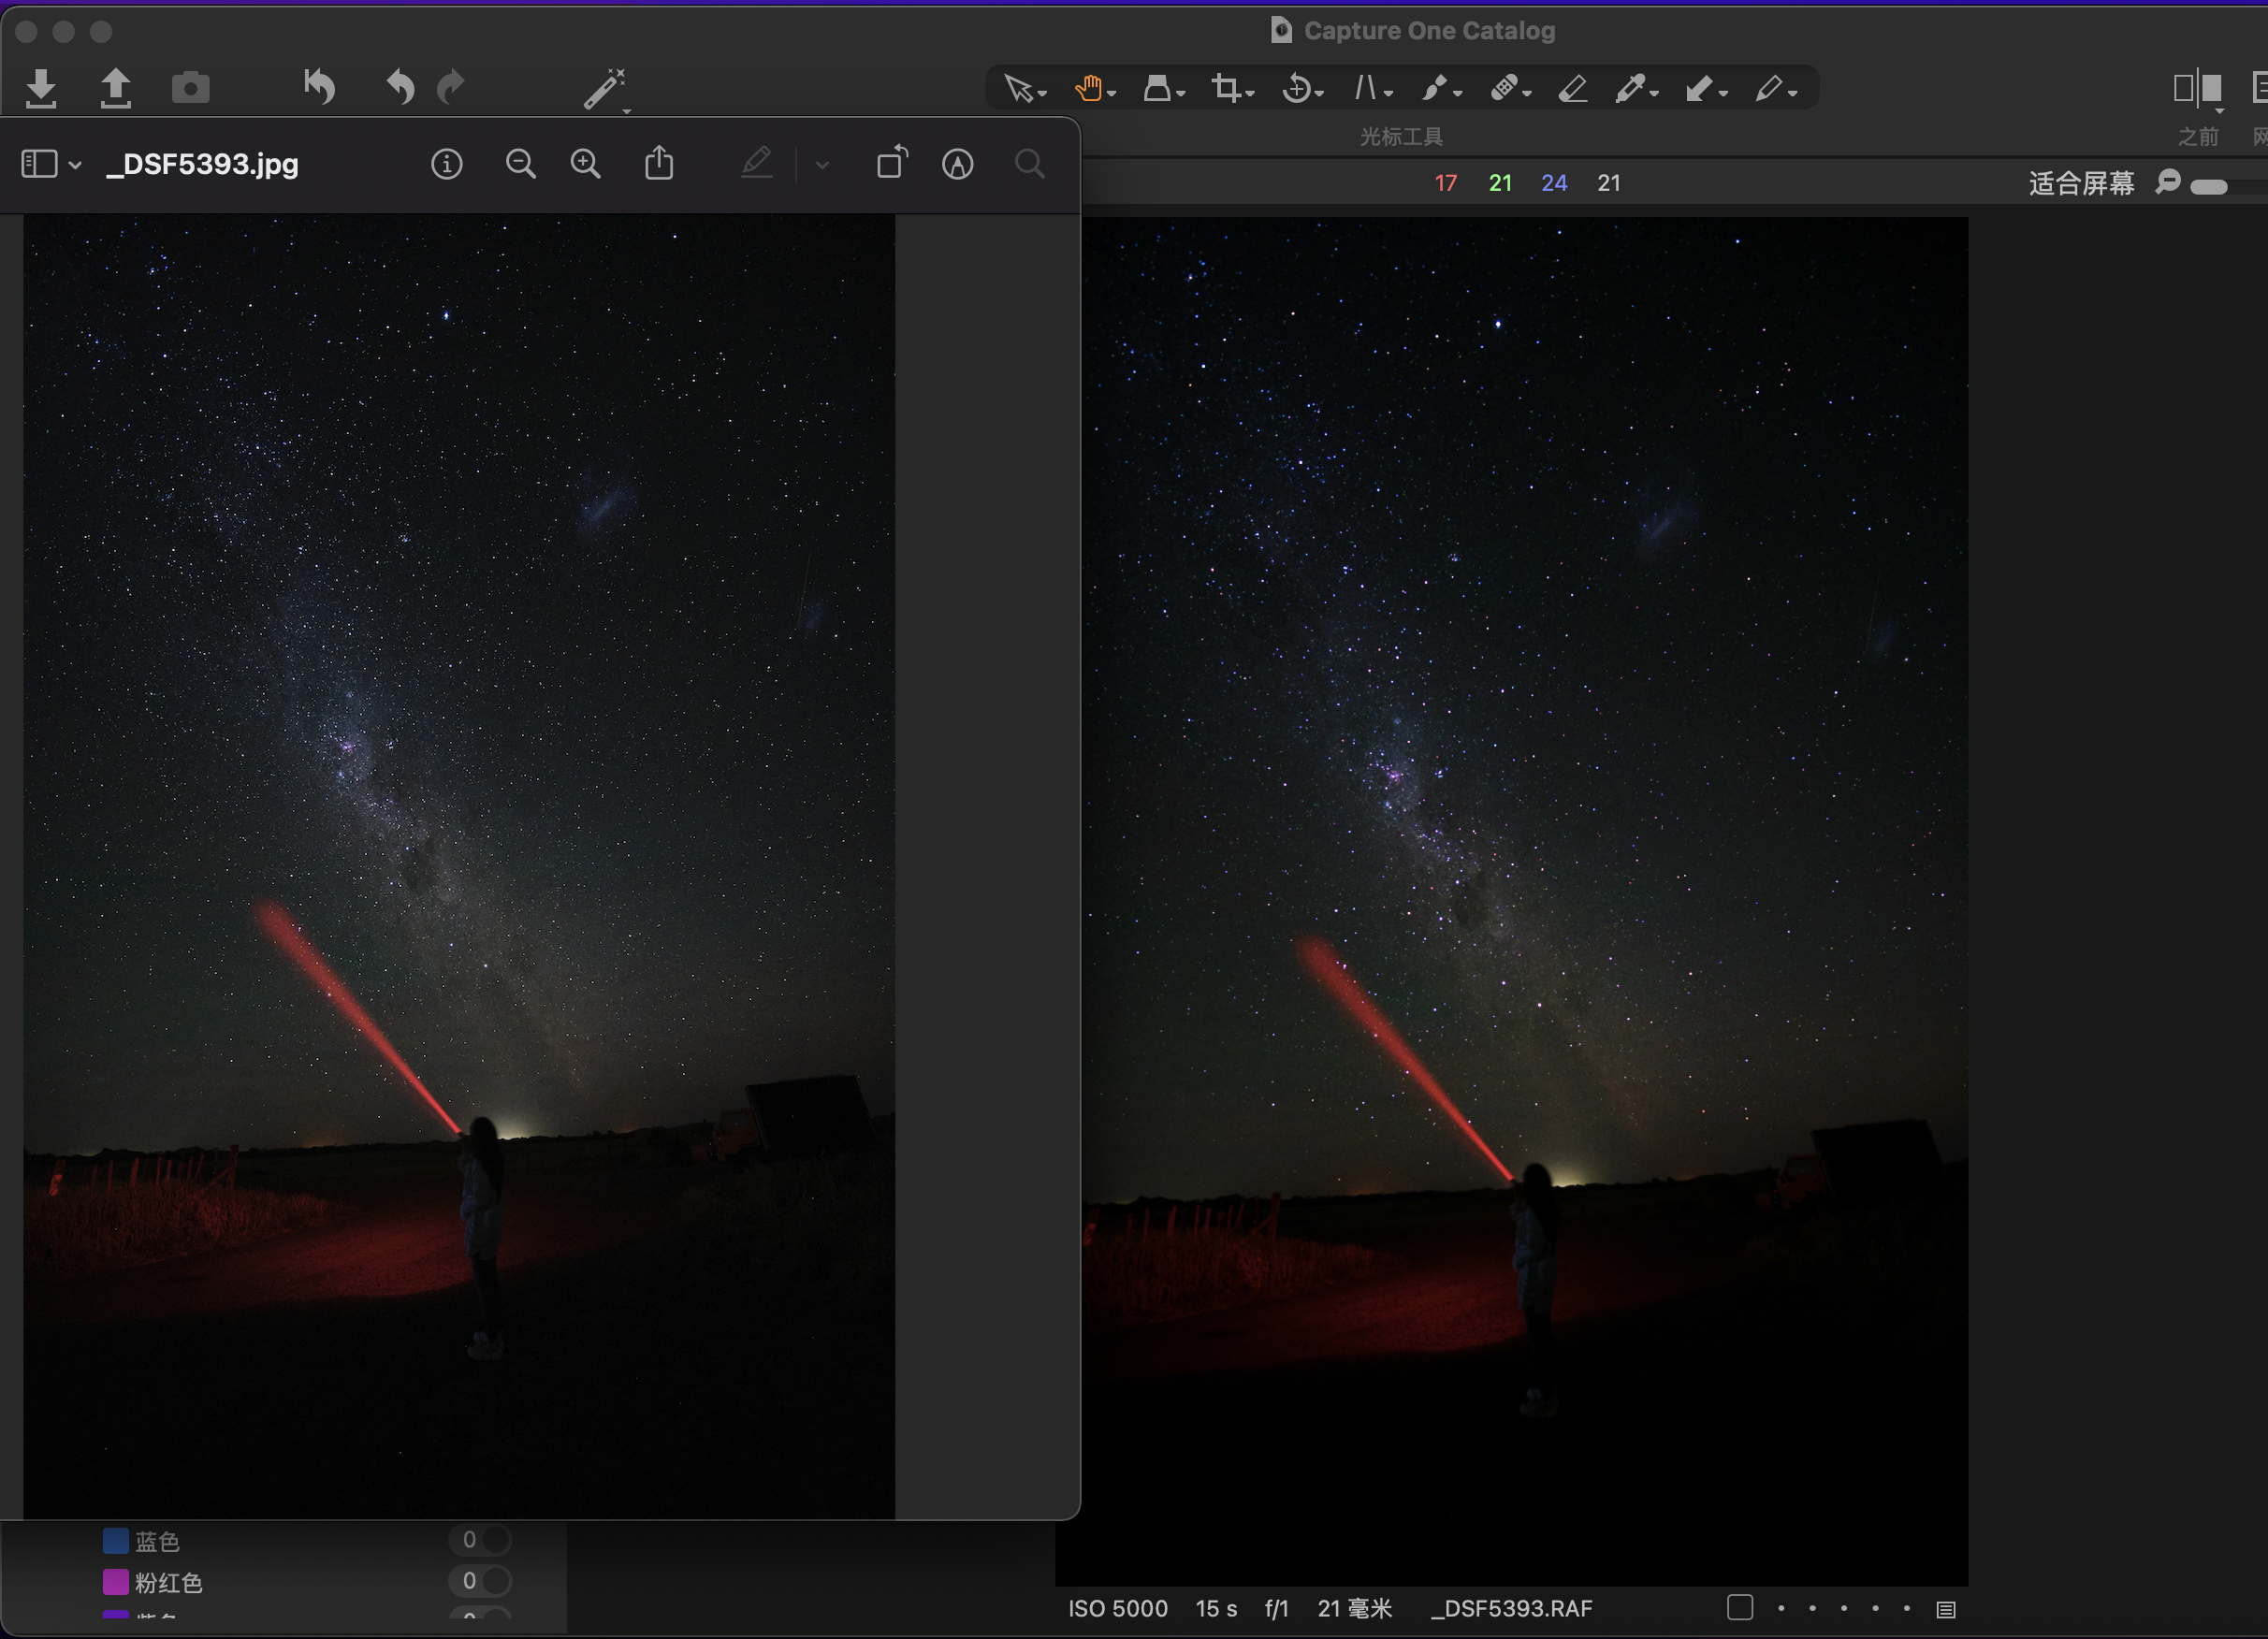Click the night-sky photo in Capture One viewer

[1524, 900]
